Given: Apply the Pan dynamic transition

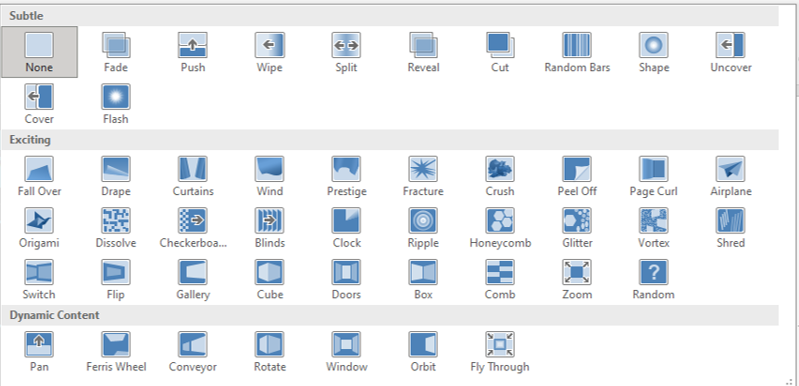Looking at the screenshot, I should [x=39, y=351].
